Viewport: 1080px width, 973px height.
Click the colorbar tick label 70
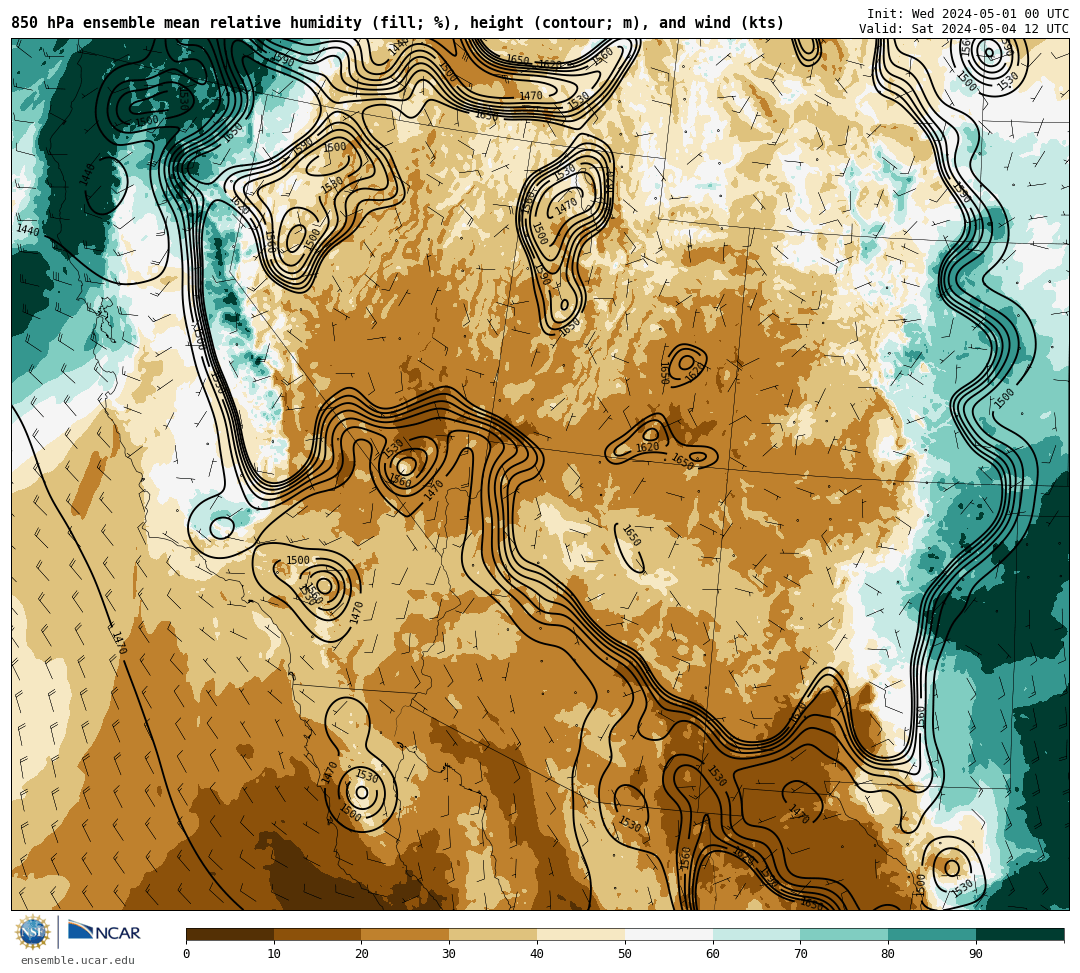coord(800,954)
